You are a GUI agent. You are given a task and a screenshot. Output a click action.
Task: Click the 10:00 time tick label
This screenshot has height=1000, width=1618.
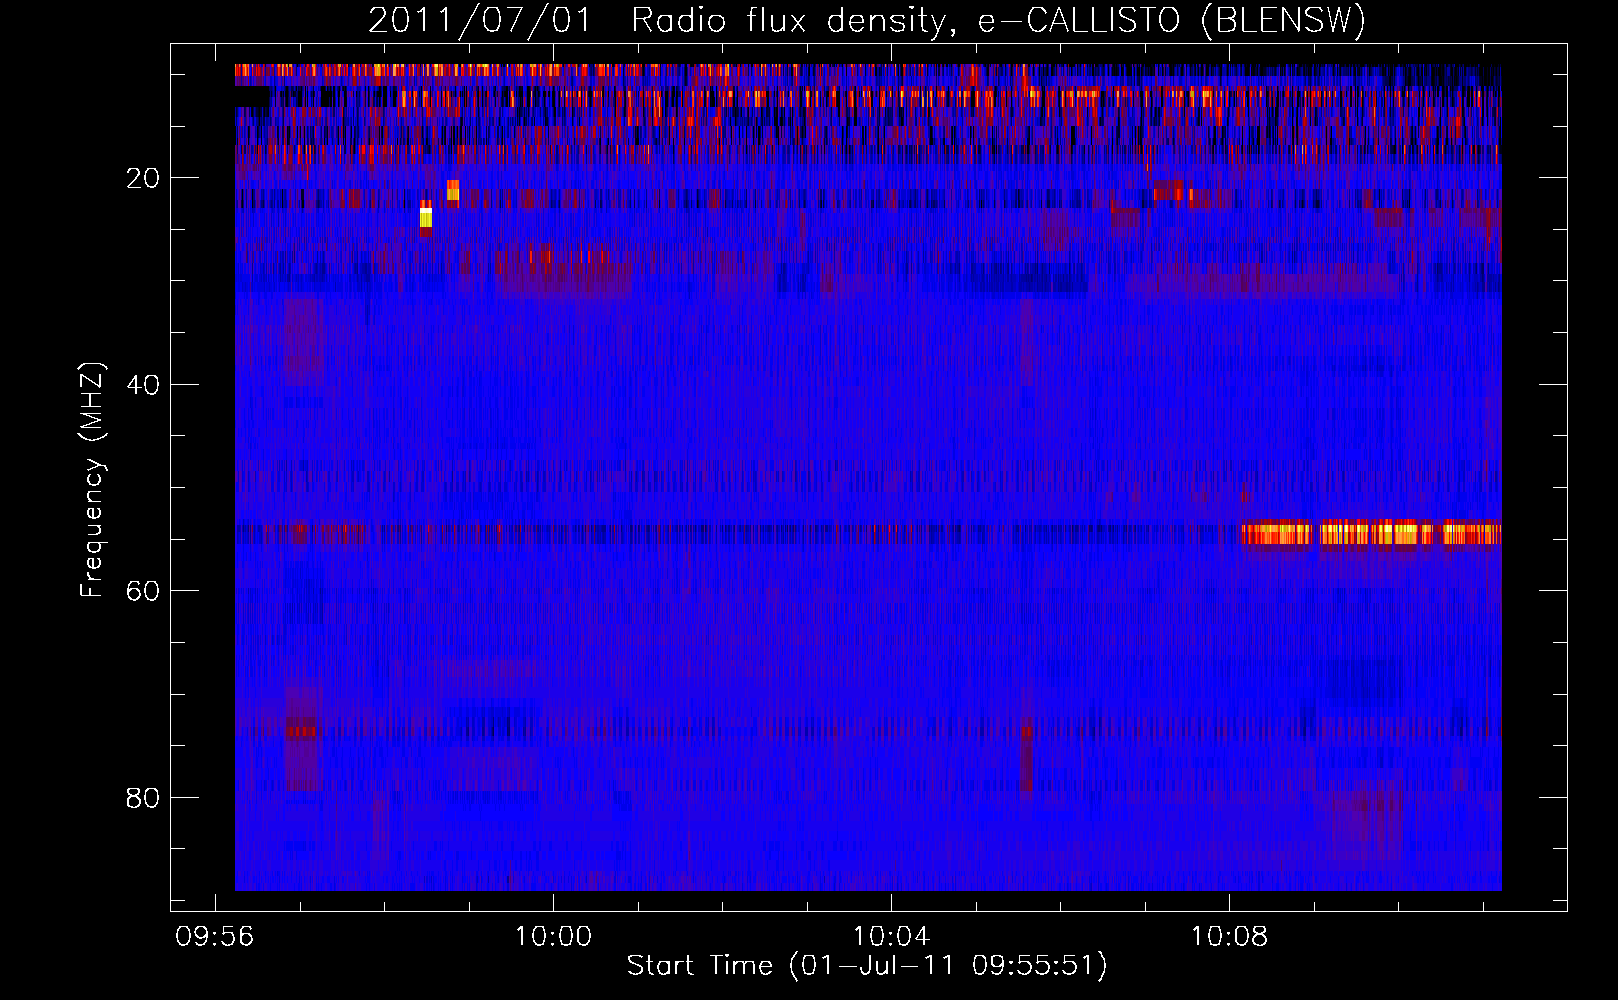click(x=553, y=936)
